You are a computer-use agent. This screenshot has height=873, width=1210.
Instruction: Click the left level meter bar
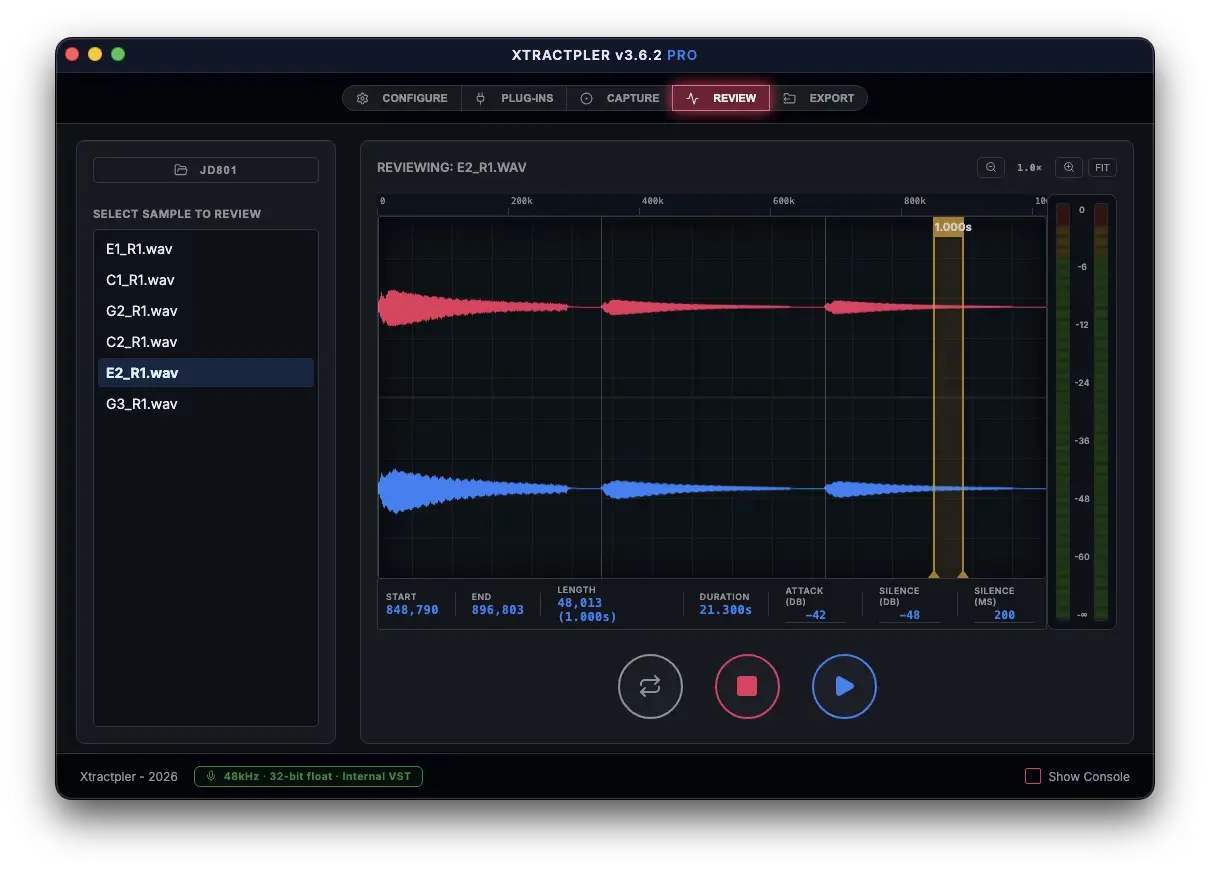tap(1062, 414)
